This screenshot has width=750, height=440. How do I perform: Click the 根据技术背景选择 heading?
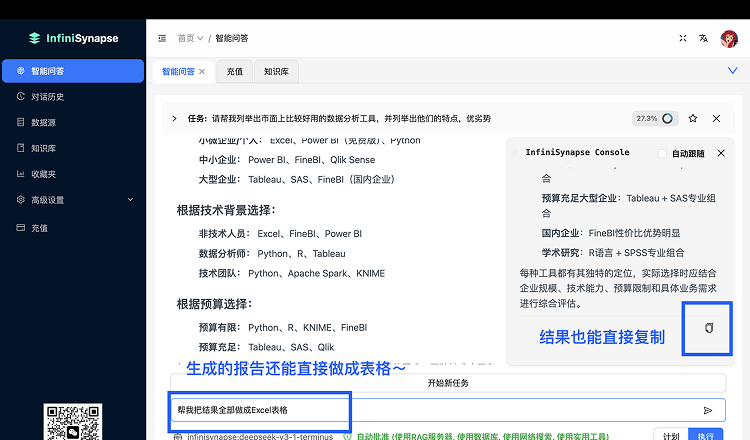point(226,210)
